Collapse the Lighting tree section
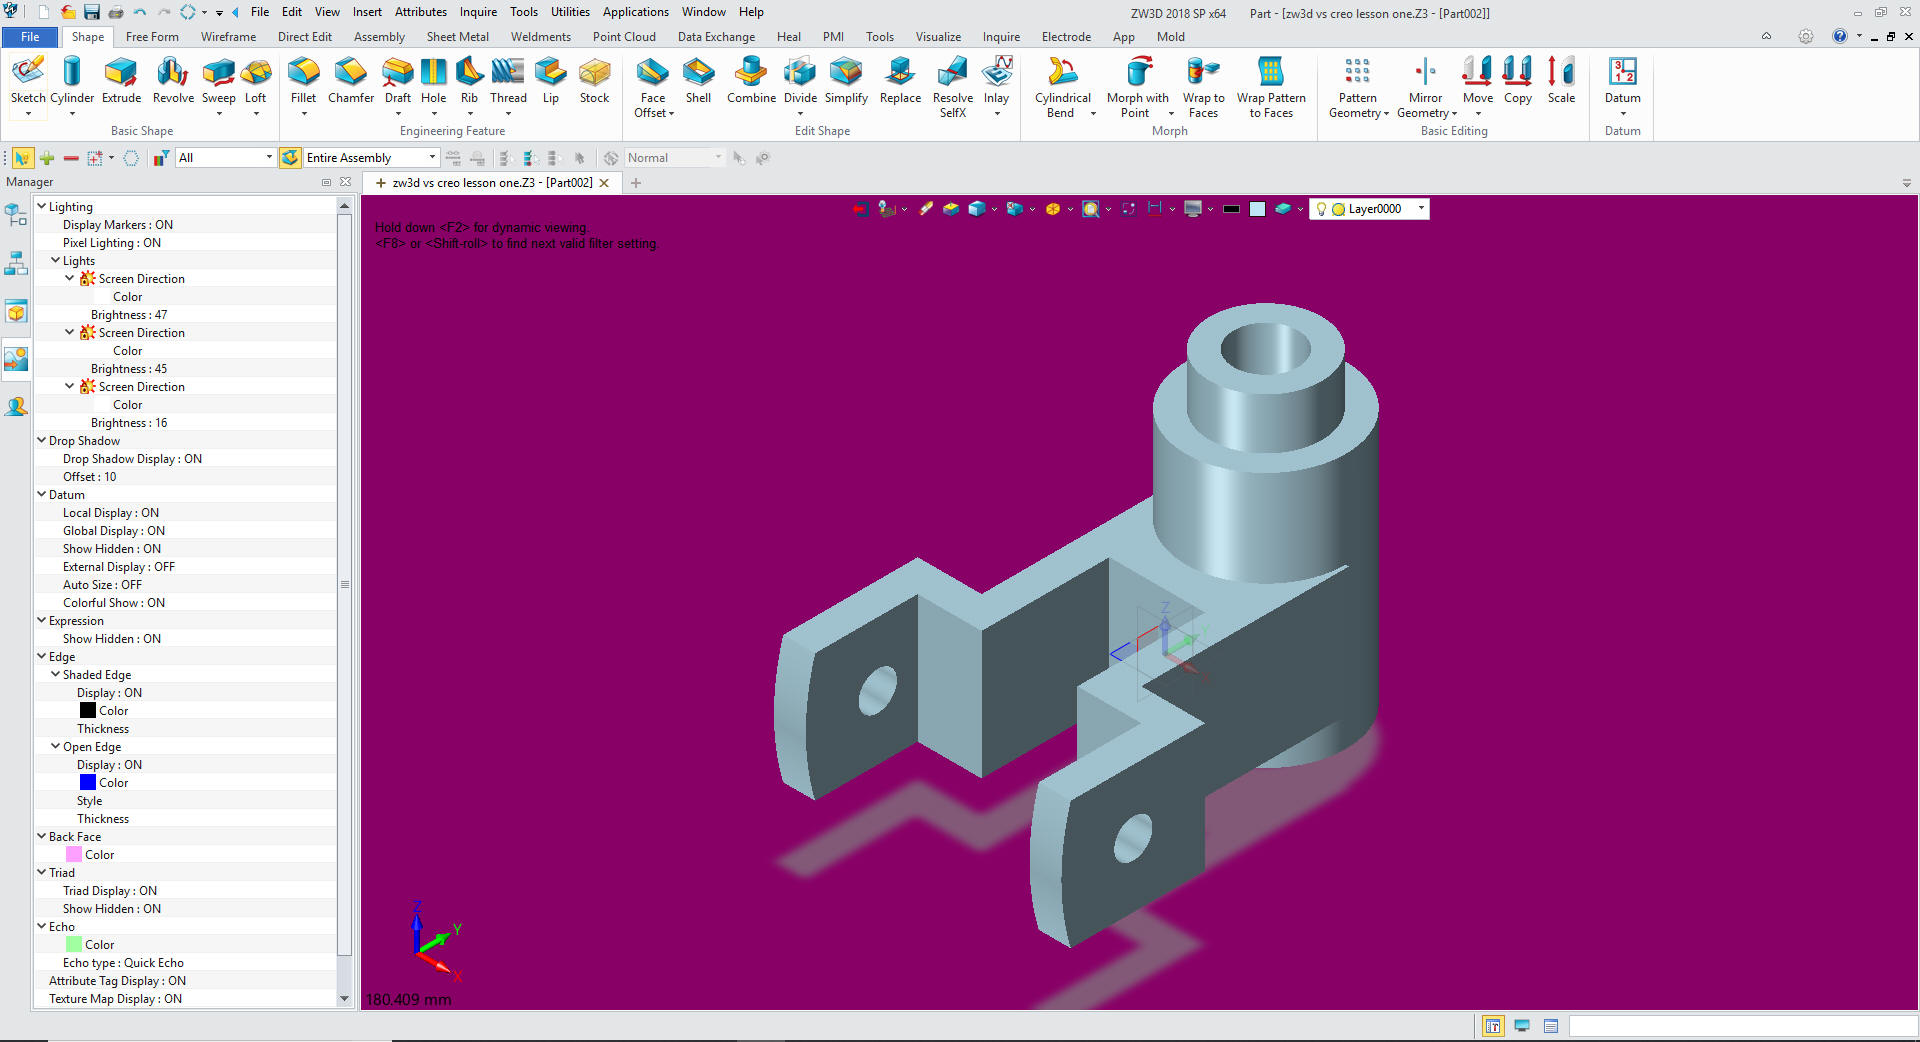The width and height of the screenshot is (1920, 1042). 42,206
